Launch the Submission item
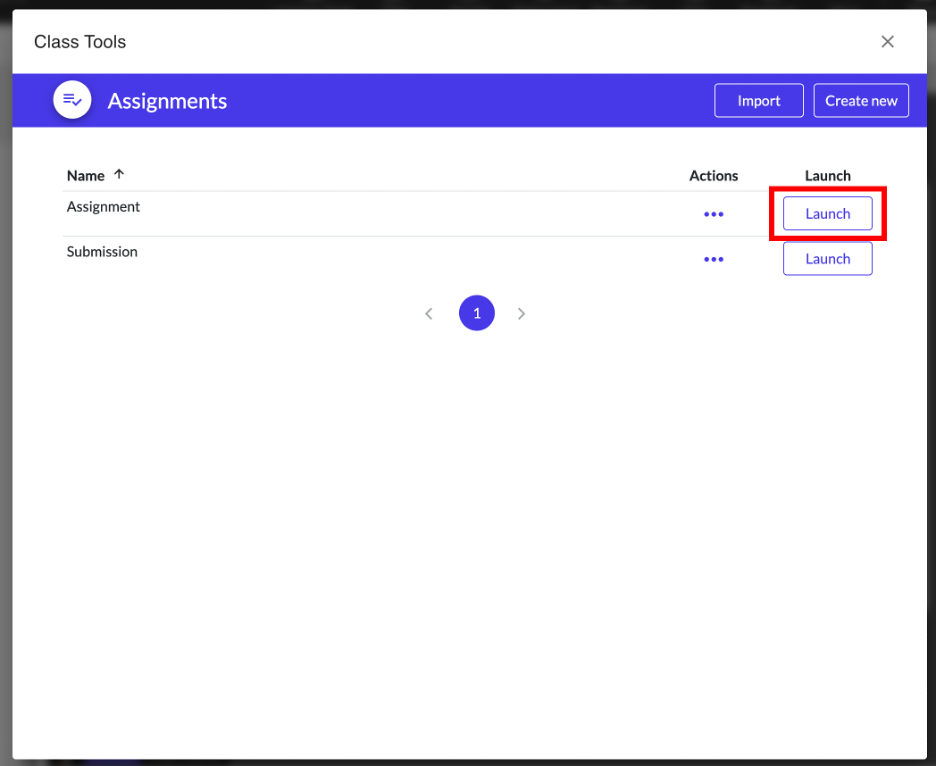This screenshot has height=766, width=936. point(827,259)
